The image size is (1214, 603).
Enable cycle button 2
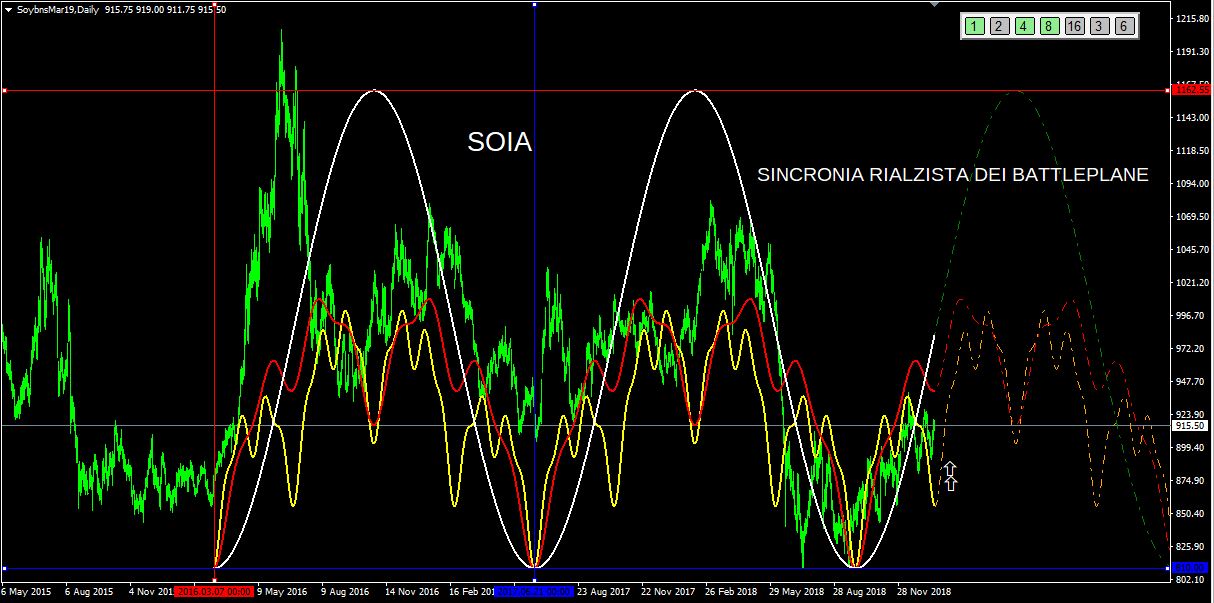pos(998,27)
